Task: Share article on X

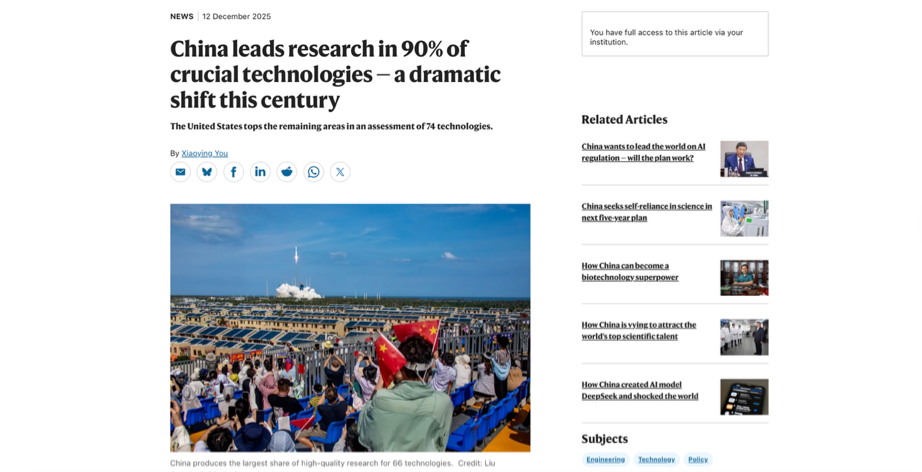Action: click(x=340, y=172)
